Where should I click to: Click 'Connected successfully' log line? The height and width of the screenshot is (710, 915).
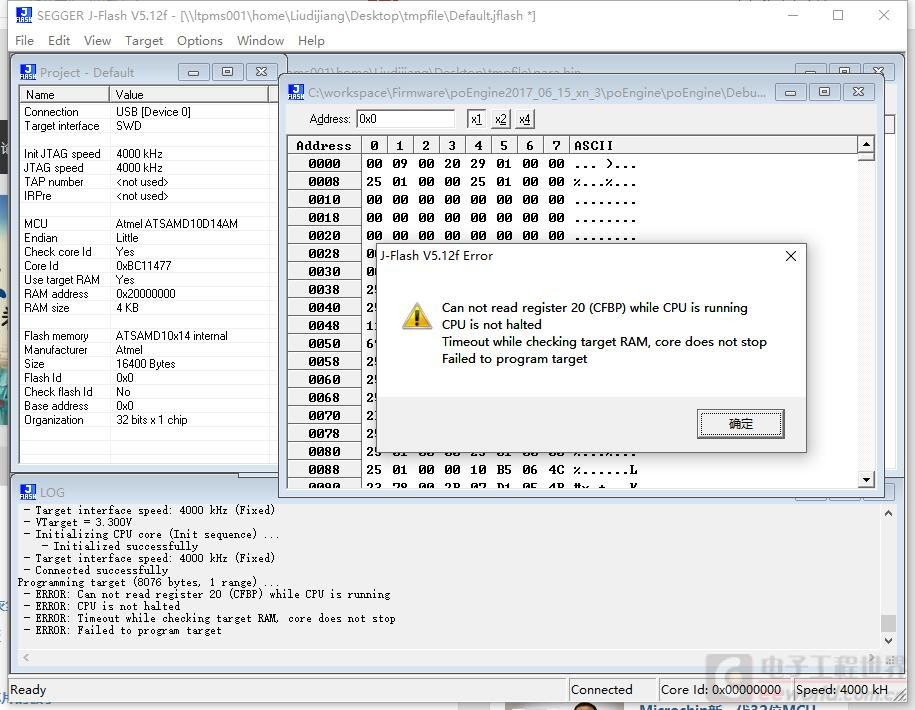[x=96, y=571]
